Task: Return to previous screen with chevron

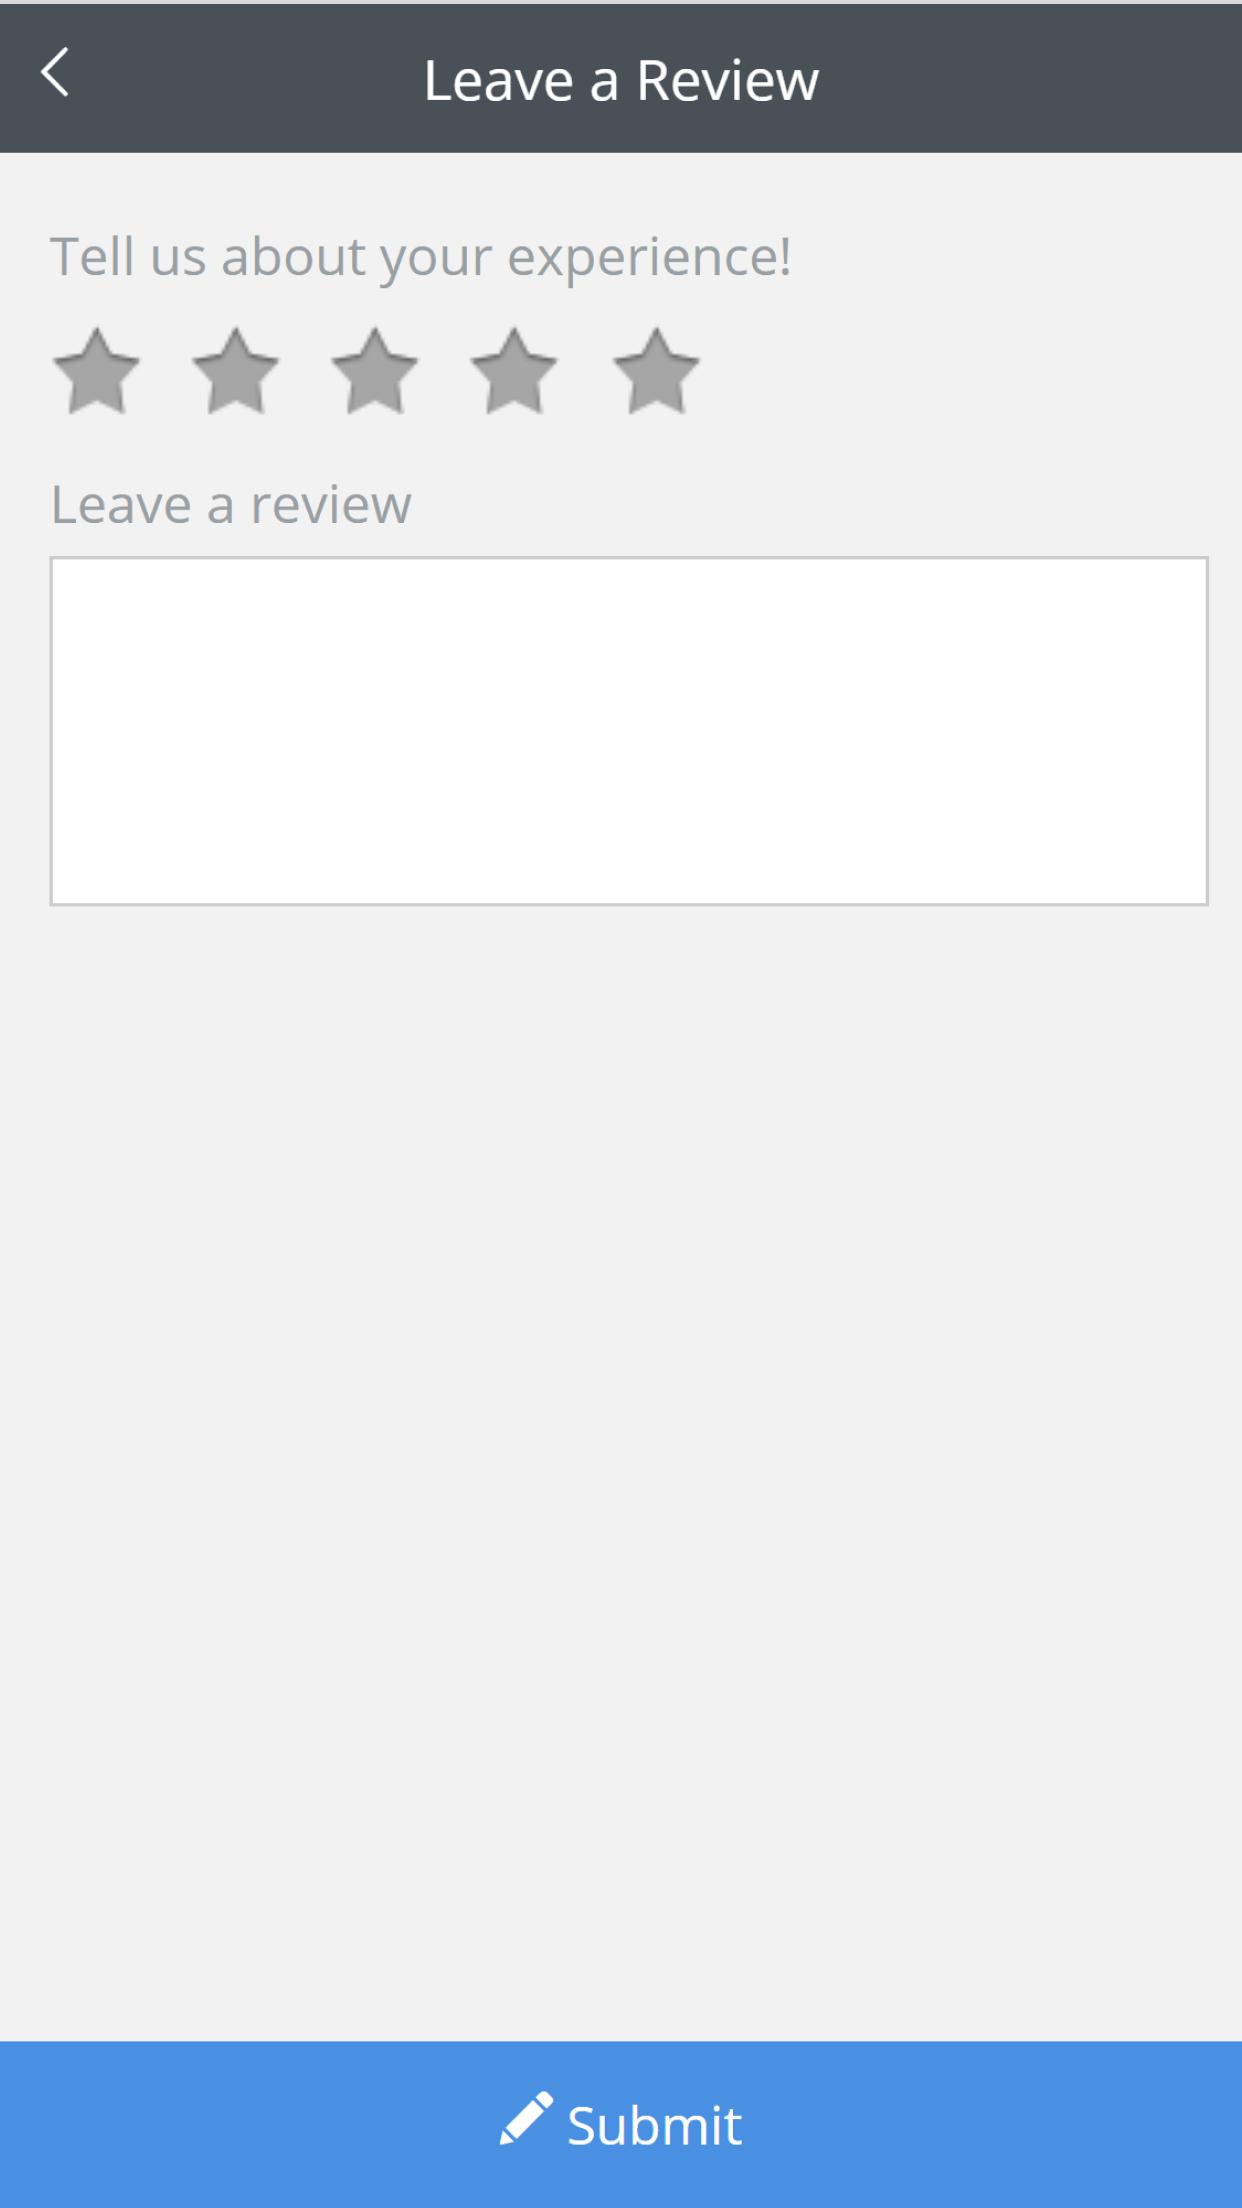Action: (55, 73)
